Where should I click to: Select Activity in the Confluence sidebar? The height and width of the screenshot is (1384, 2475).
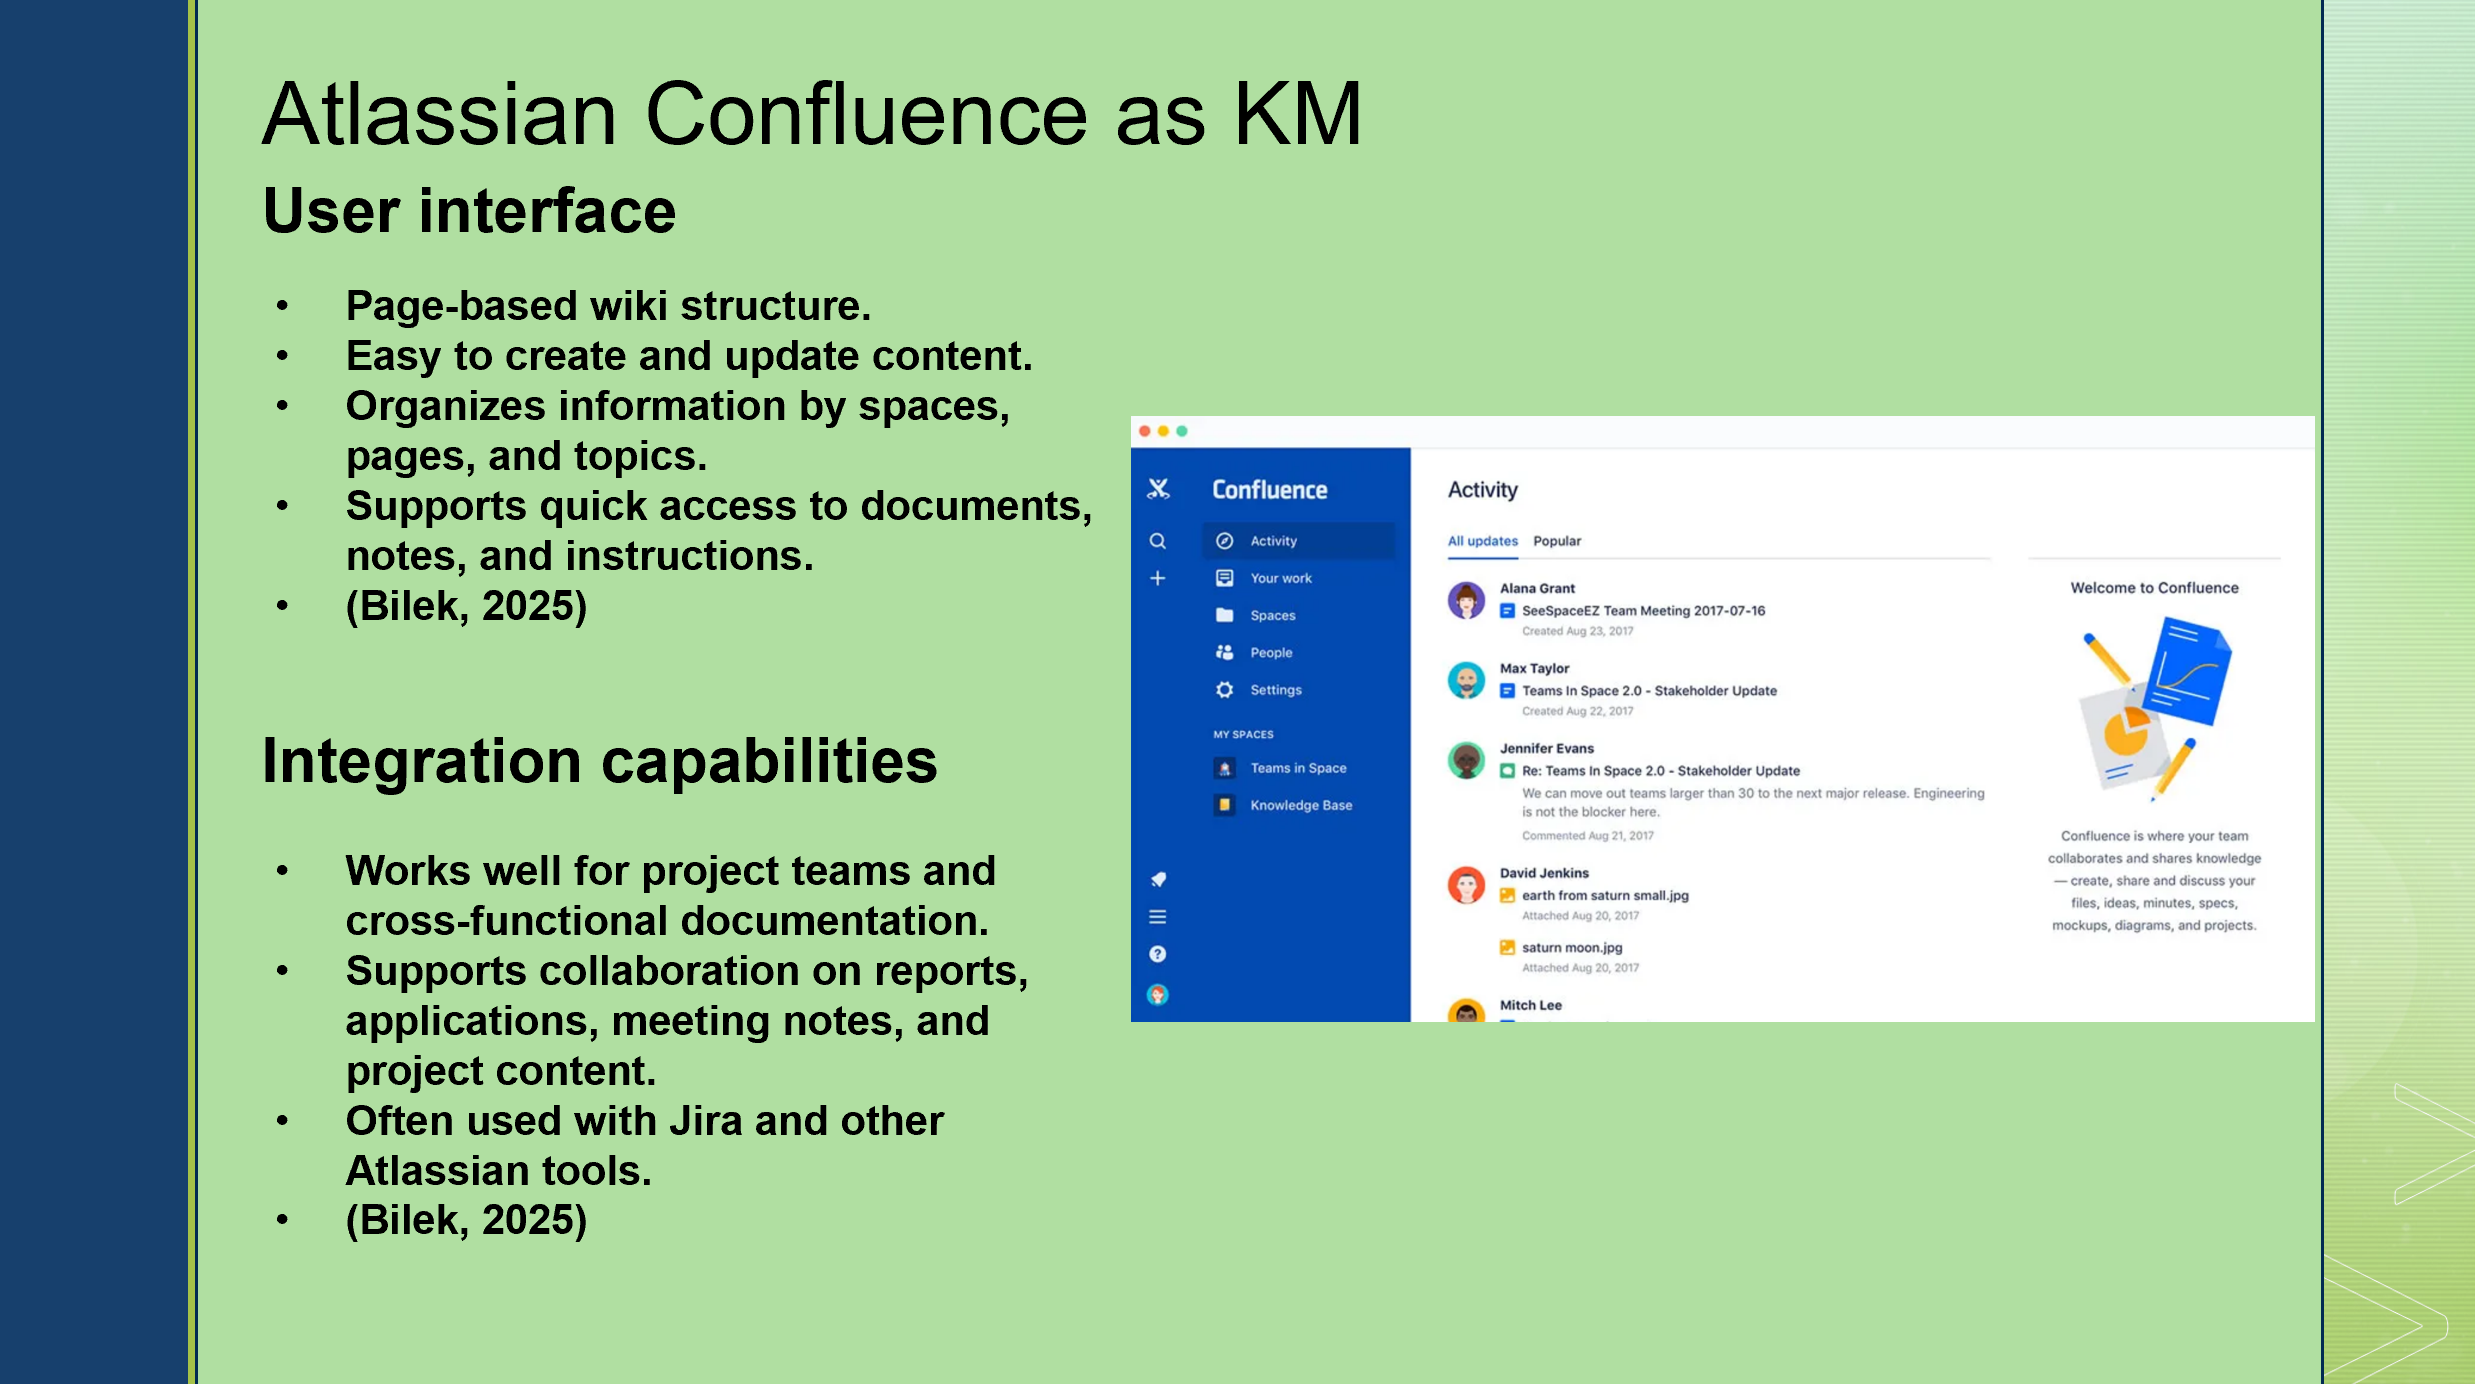1298,541
